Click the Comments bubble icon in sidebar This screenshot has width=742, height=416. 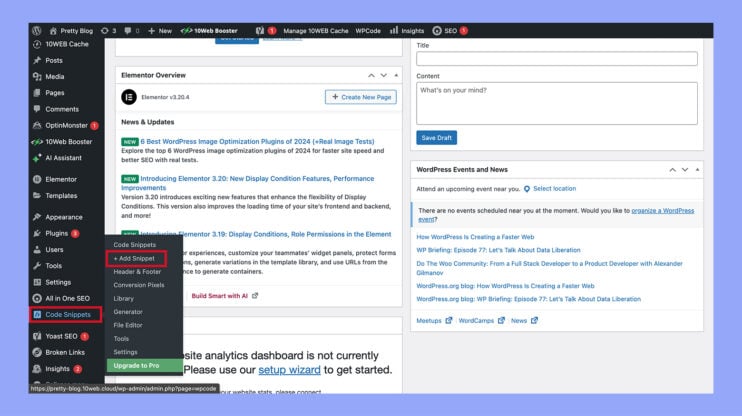pyautogui.click(x=37, y=109)
